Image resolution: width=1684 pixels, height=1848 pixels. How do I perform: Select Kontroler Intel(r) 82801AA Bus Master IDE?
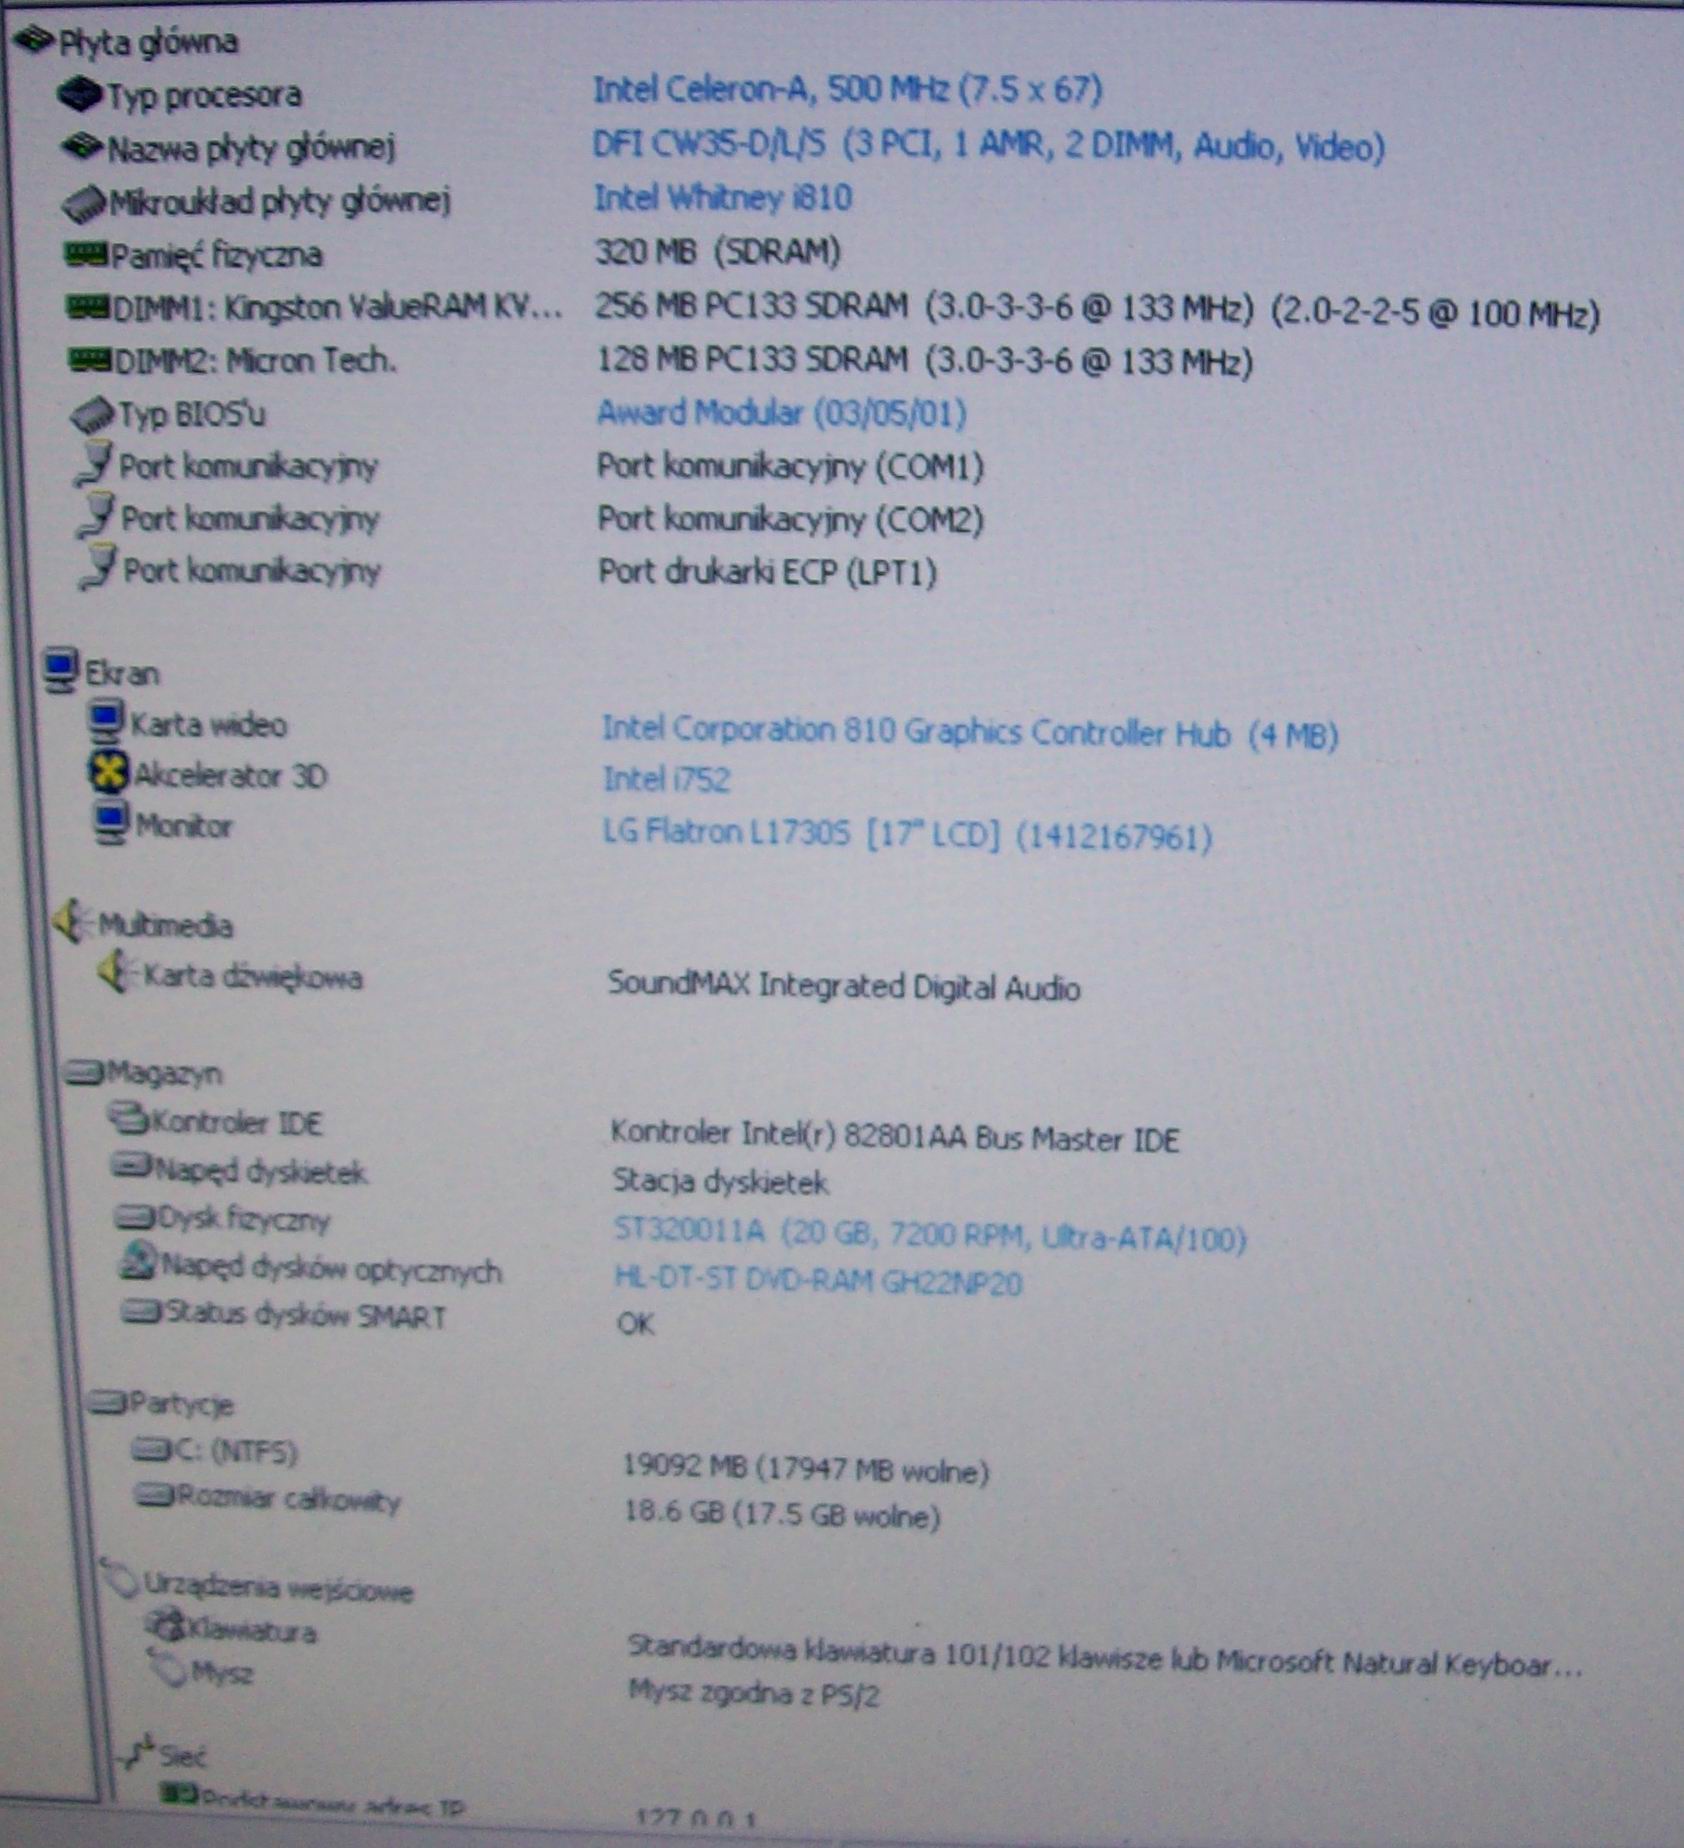(895, 1137)
